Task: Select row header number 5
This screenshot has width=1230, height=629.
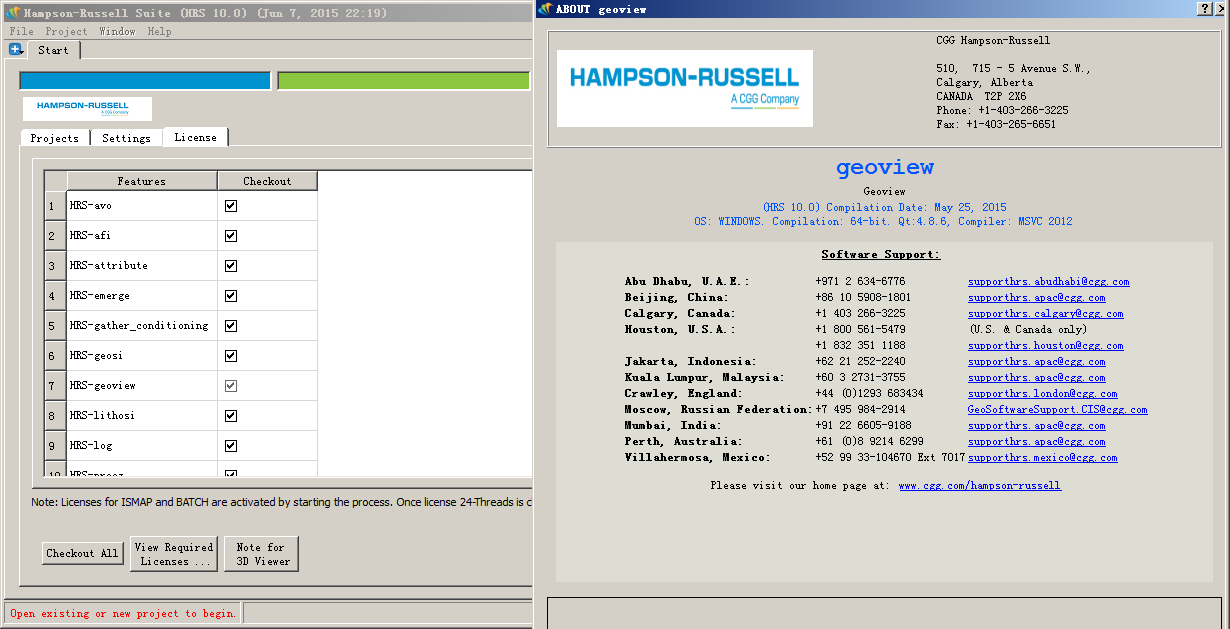Action: 55,326
